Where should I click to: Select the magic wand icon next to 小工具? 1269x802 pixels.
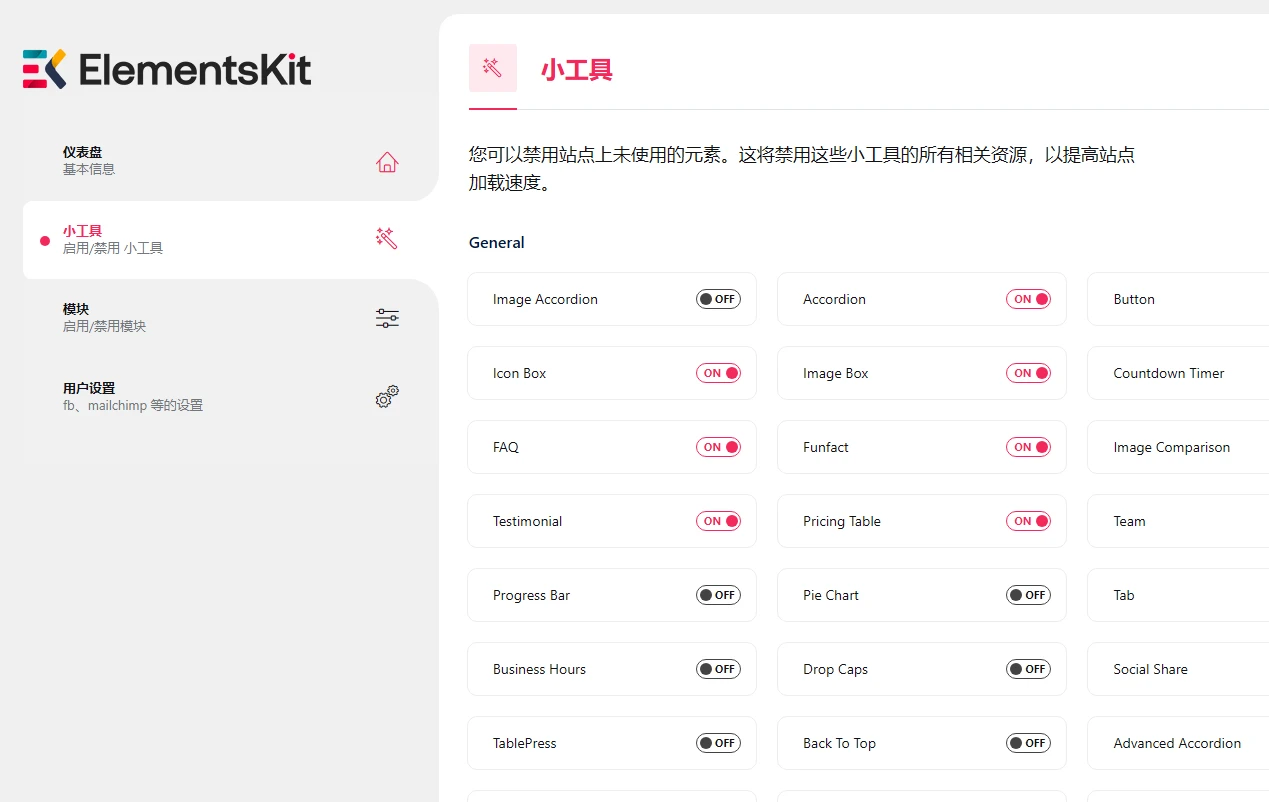point(385,238)
